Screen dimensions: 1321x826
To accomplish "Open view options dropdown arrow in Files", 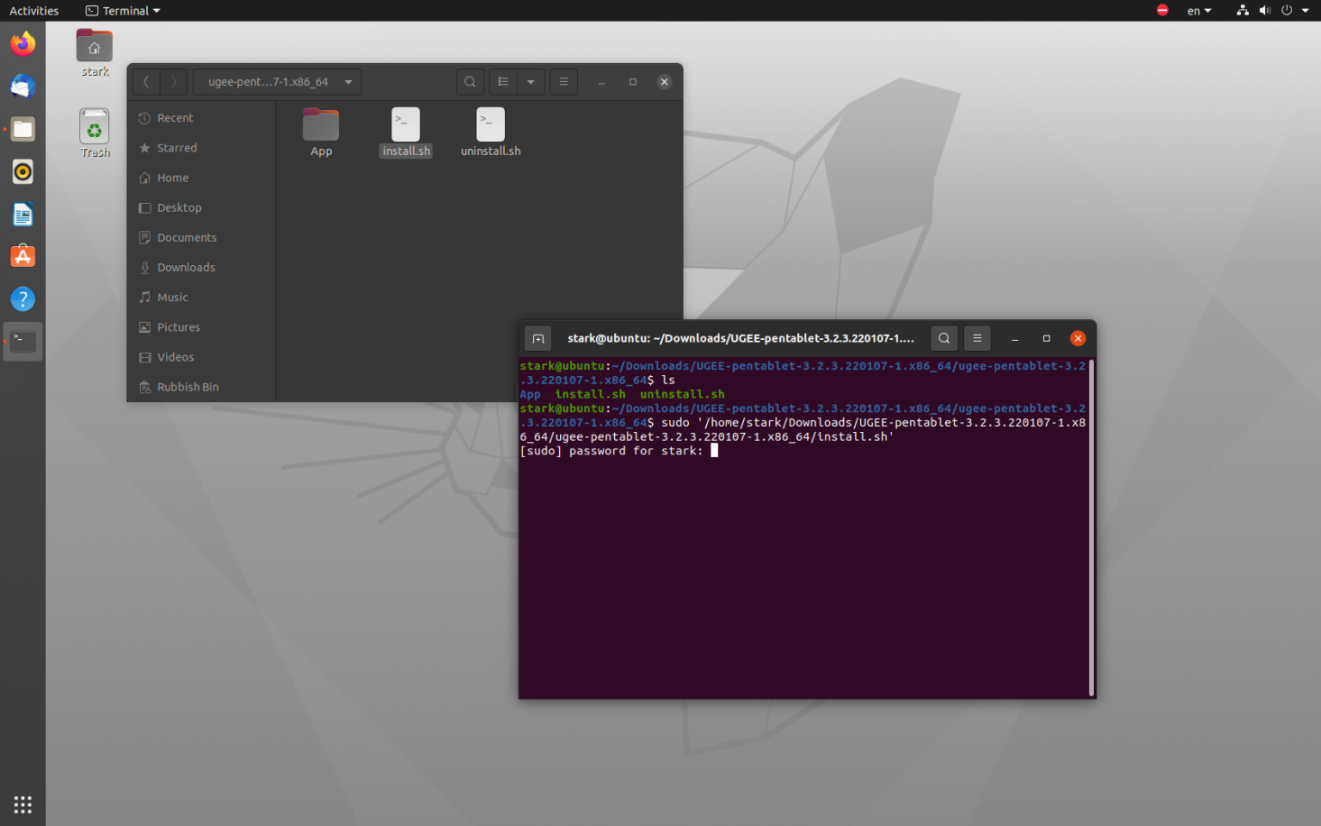I will (530, 82).
